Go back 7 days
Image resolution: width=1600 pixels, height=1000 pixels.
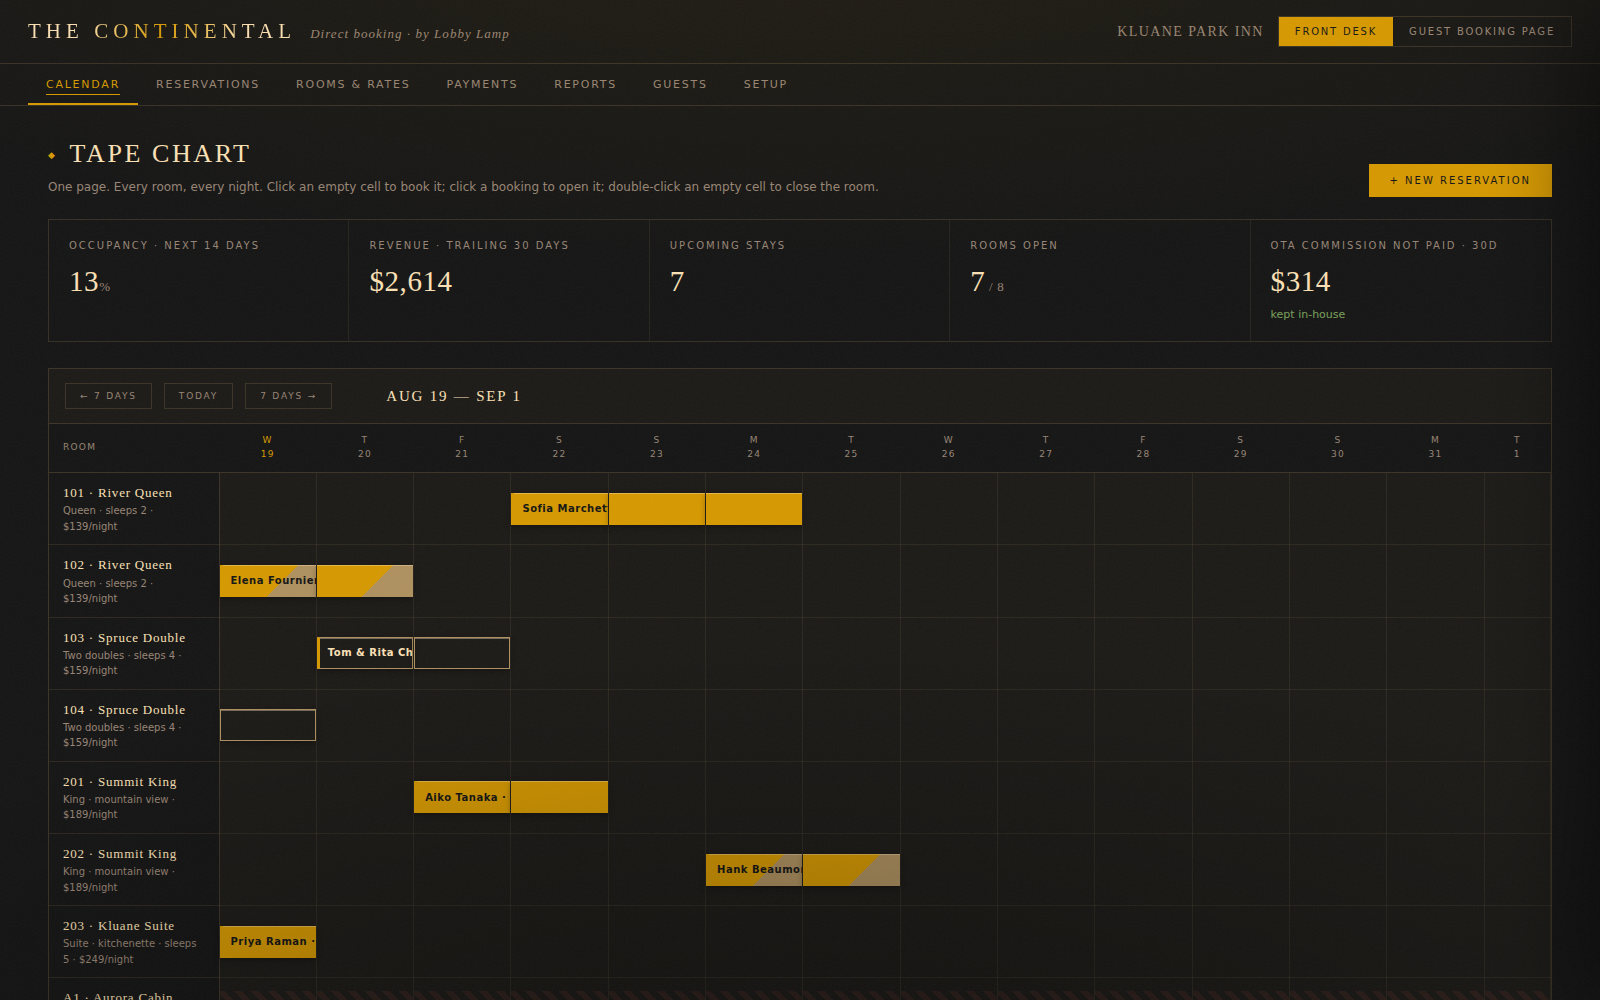[108, 396]
